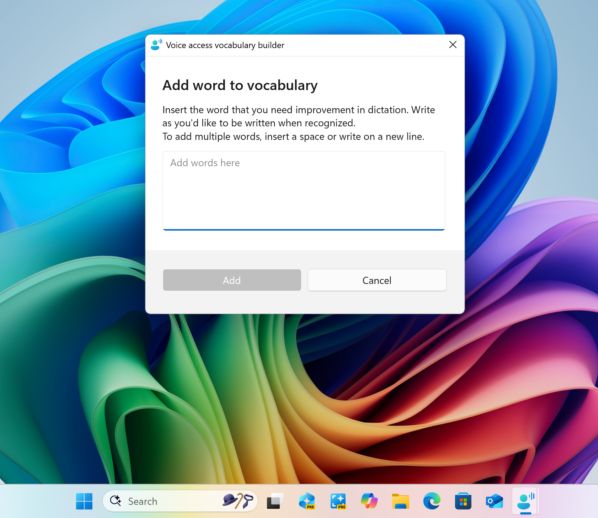598x518 pixels.
Task: Open the Microsoft Store app
Action: (x=463, y=501)
